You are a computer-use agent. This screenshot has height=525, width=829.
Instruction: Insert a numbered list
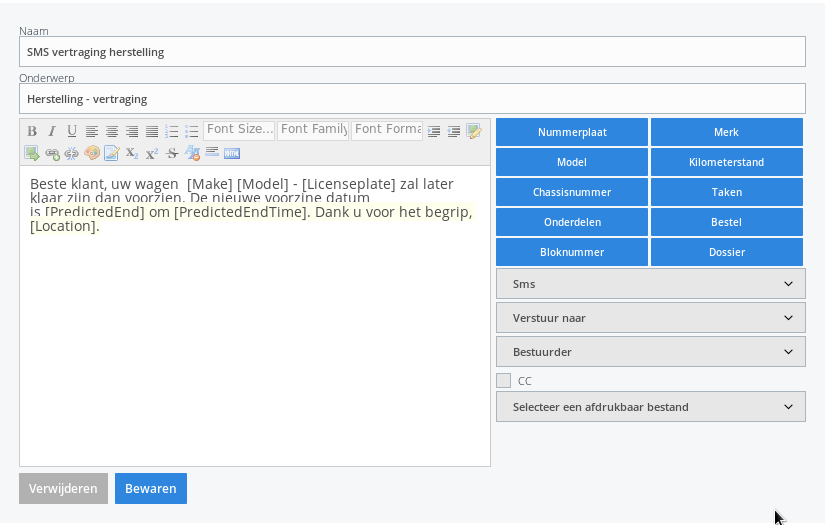[172, 131]
